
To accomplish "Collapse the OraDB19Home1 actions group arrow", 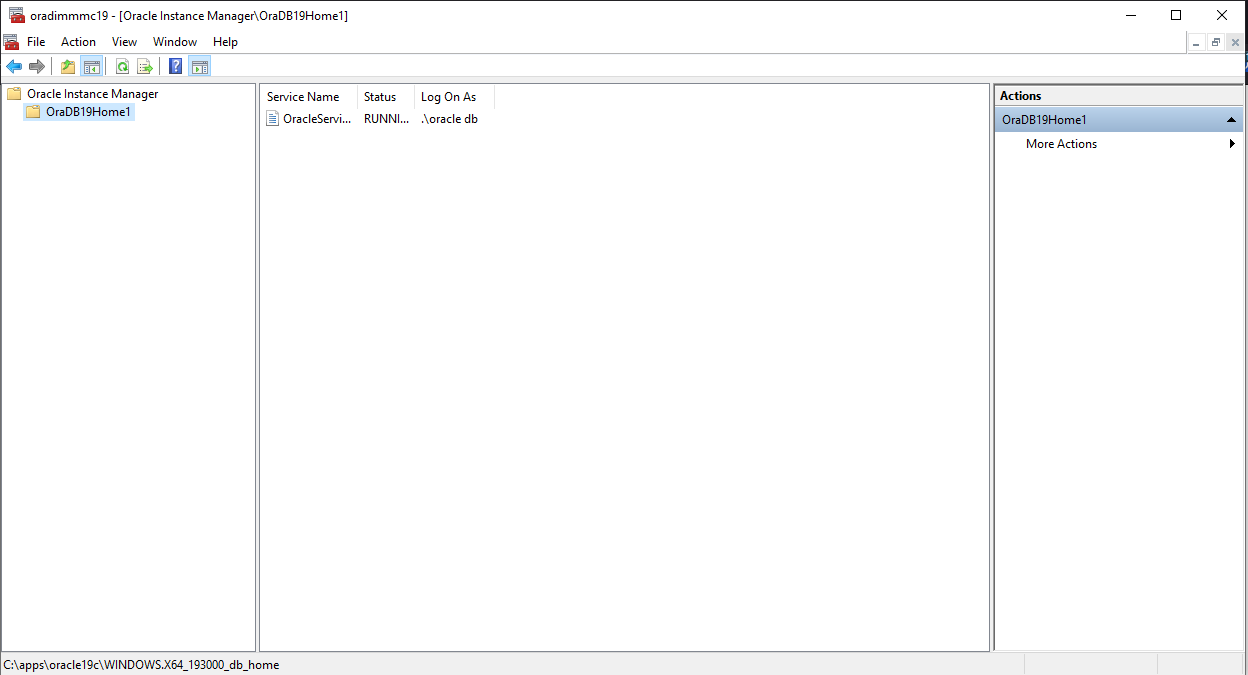I will (1231, 119).
